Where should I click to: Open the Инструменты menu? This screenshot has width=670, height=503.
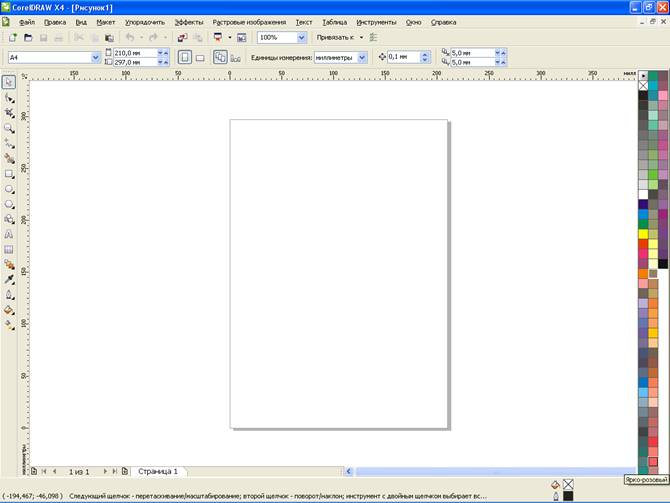(x=376, y=22)
